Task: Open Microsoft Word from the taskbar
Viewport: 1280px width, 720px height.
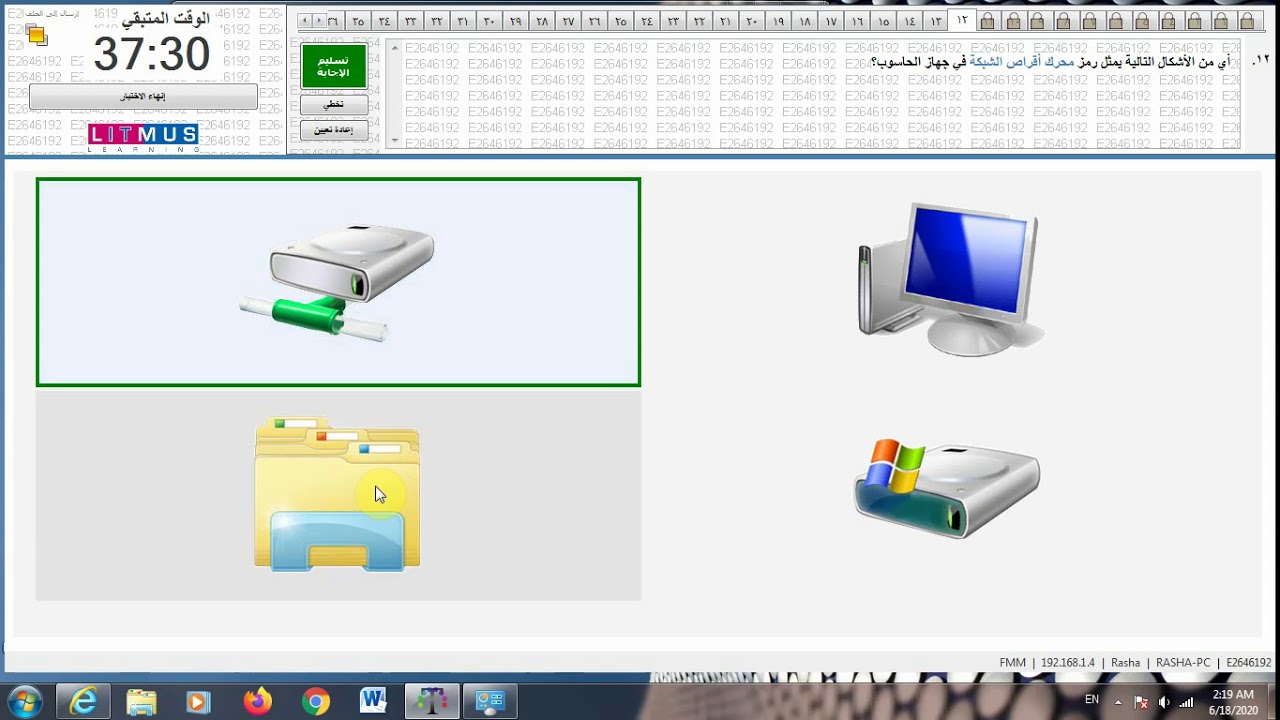Action: coord(373,702)
